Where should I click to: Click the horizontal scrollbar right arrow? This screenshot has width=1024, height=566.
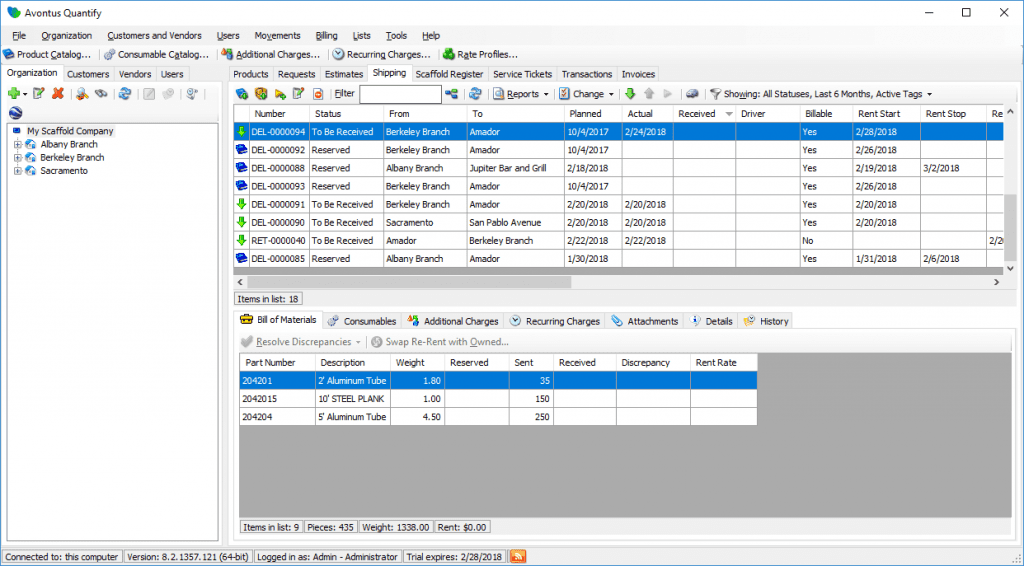tap(997, 282)
